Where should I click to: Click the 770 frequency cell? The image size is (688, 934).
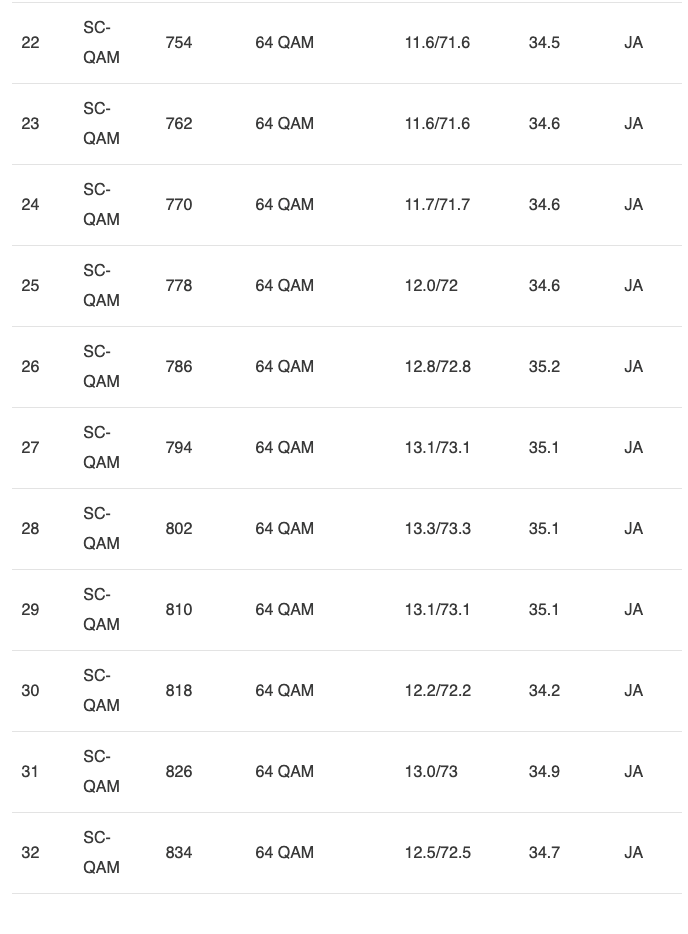click(179, 205)
